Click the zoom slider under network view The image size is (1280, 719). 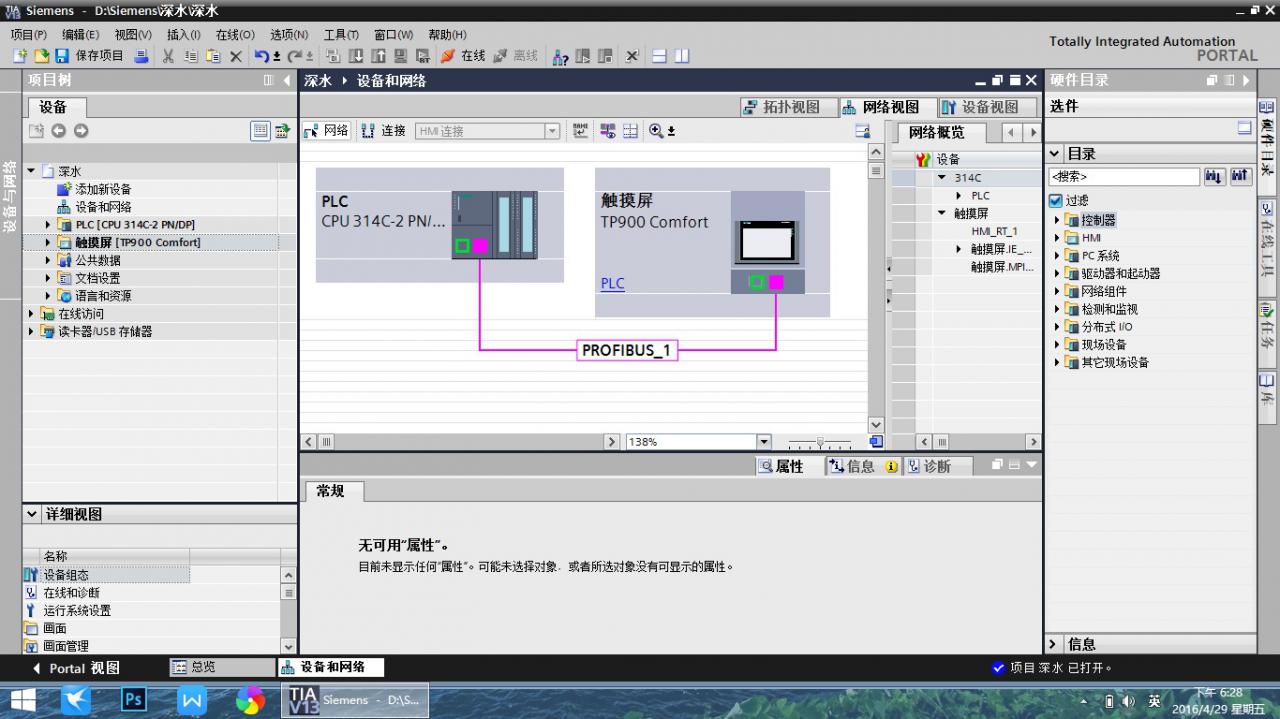click(x=819, y=441)
